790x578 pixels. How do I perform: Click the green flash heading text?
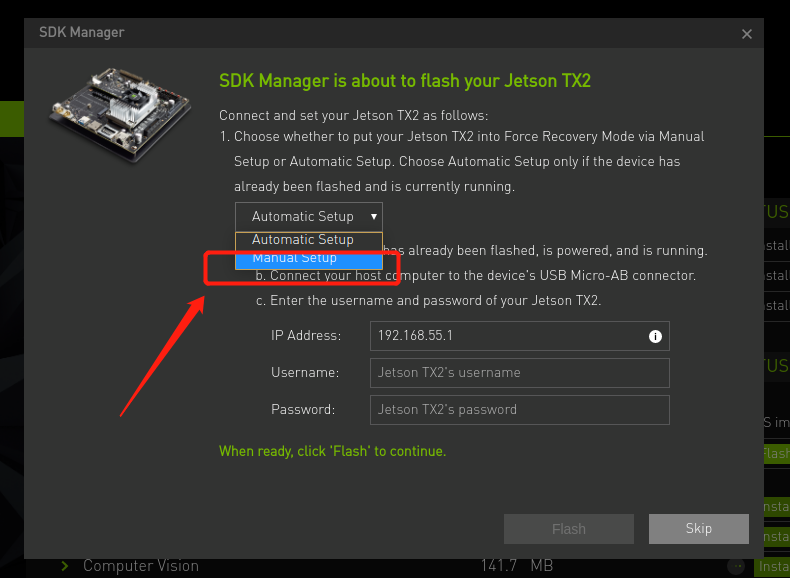pyautogui.click(x=405, y=81)
